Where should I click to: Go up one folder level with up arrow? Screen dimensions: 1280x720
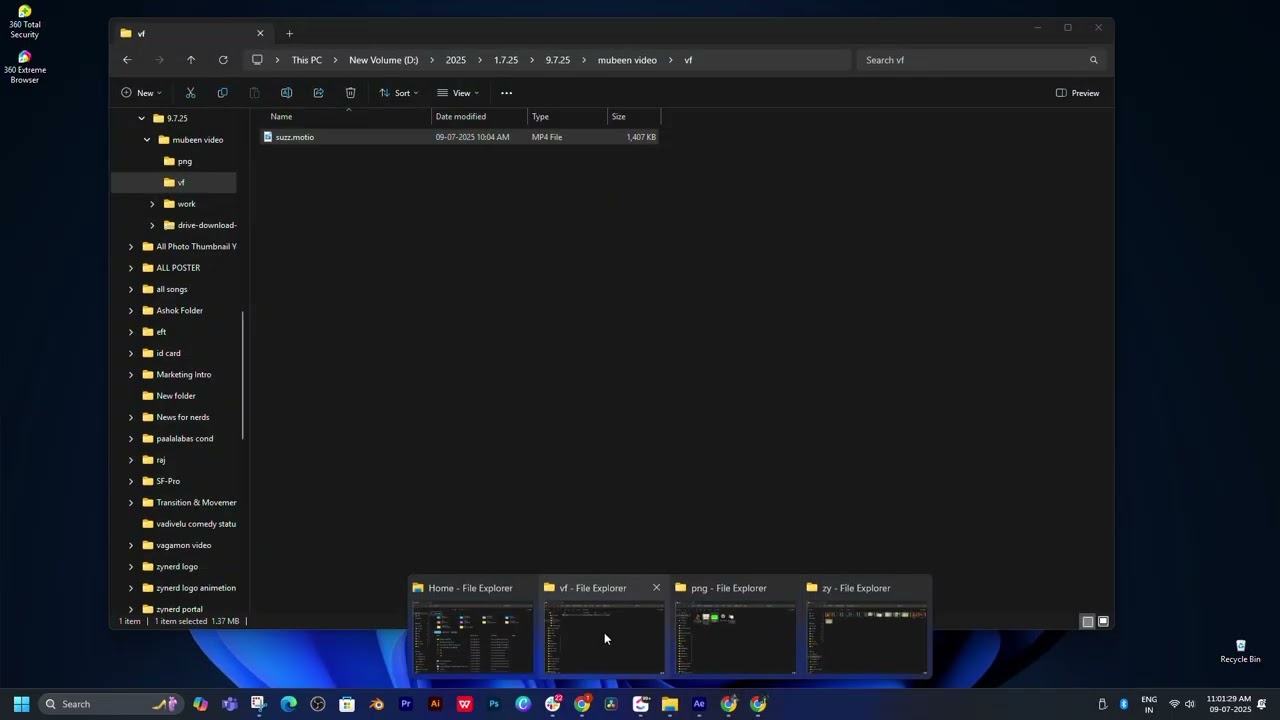click(191, 60)
